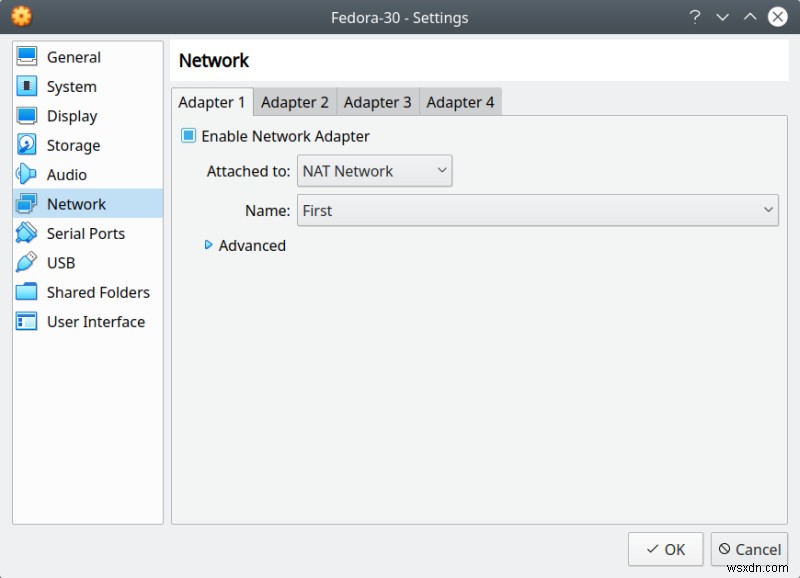Open the Name dropdown showing First
Image resolution: width=800 pixels, height=578 pixels.
click(538, 210)
